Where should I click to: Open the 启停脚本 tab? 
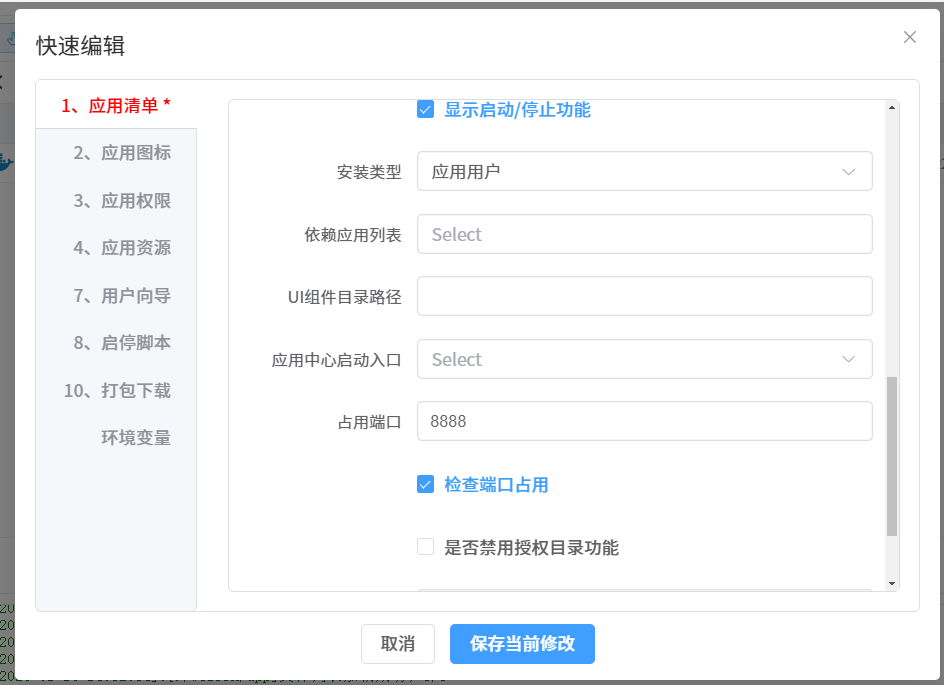[x=122, y=343]
